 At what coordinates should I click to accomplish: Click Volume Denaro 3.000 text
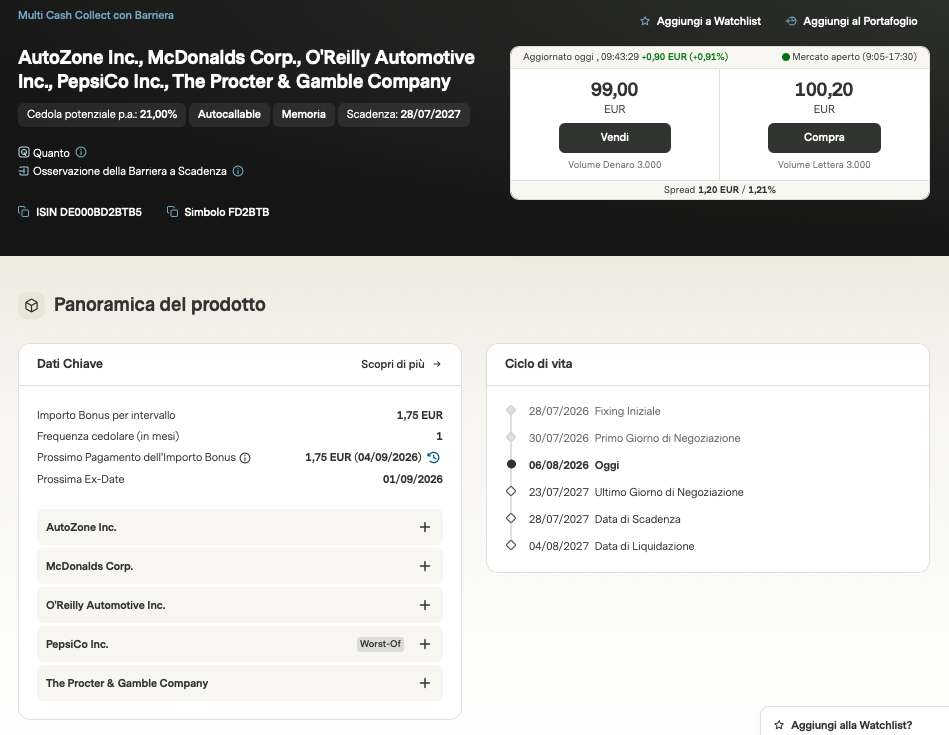(x=614, y=165)
